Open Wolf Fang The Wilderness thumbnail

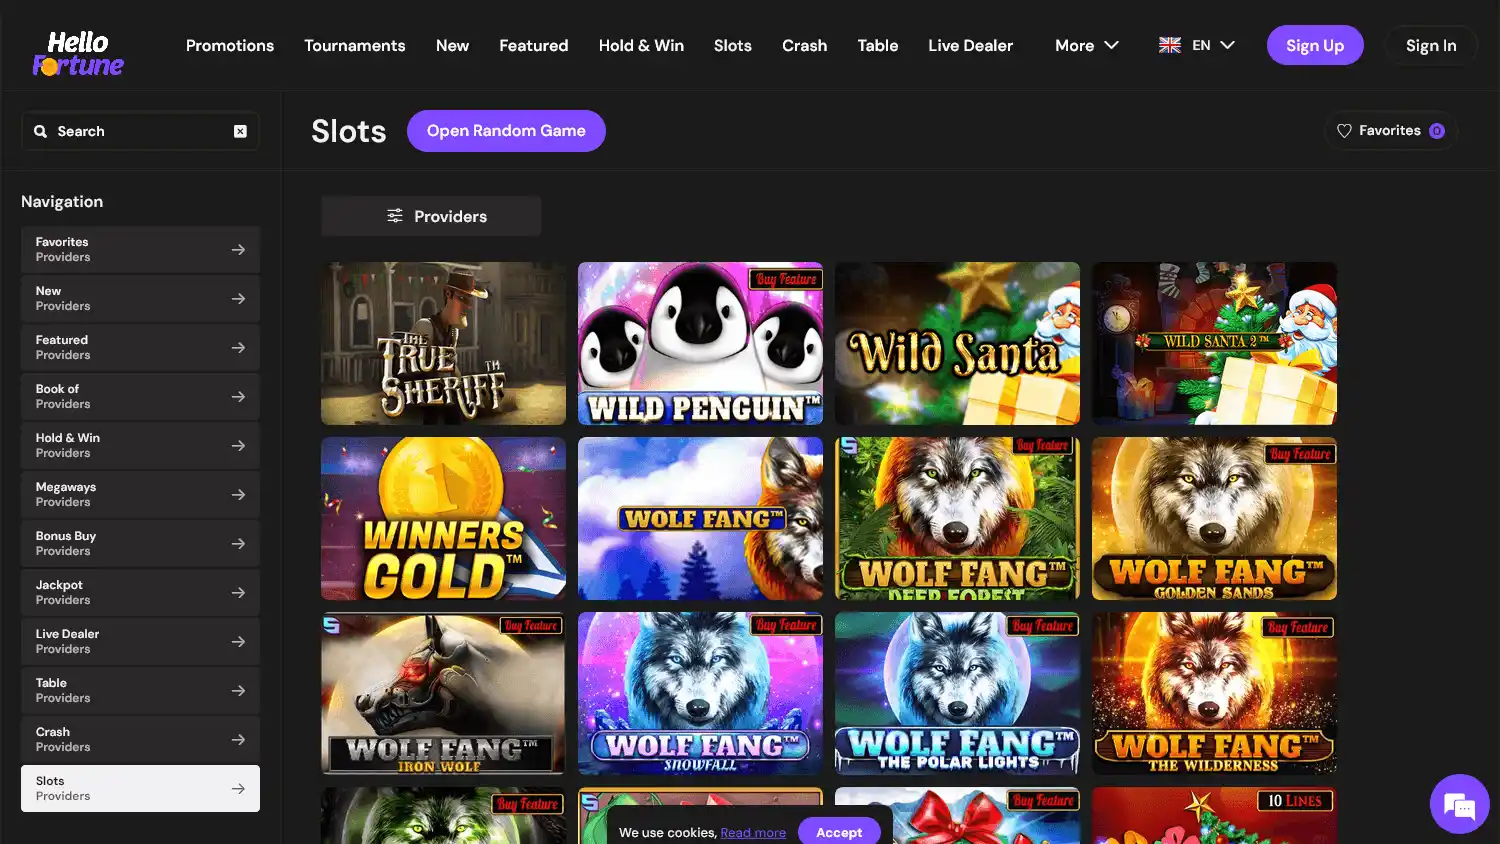tap(1214, 694)
